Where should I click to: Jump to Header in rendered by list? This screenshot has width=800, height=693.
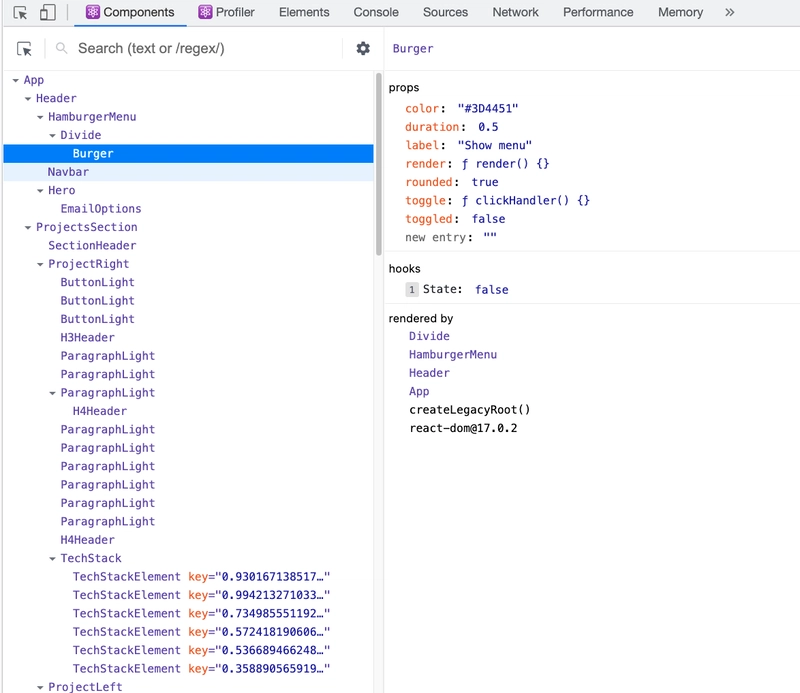pyautogui.click(x=429, y=373)
